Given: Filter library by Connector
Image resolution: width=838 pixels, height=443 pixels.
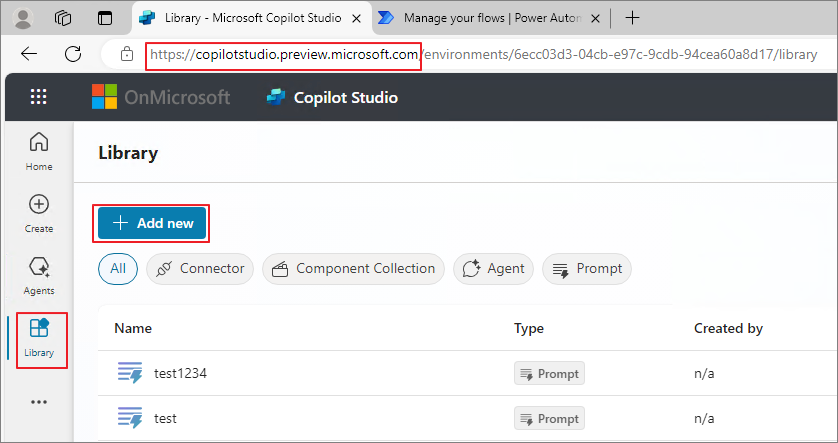Looking at the screenshot, I should (200, 268).
